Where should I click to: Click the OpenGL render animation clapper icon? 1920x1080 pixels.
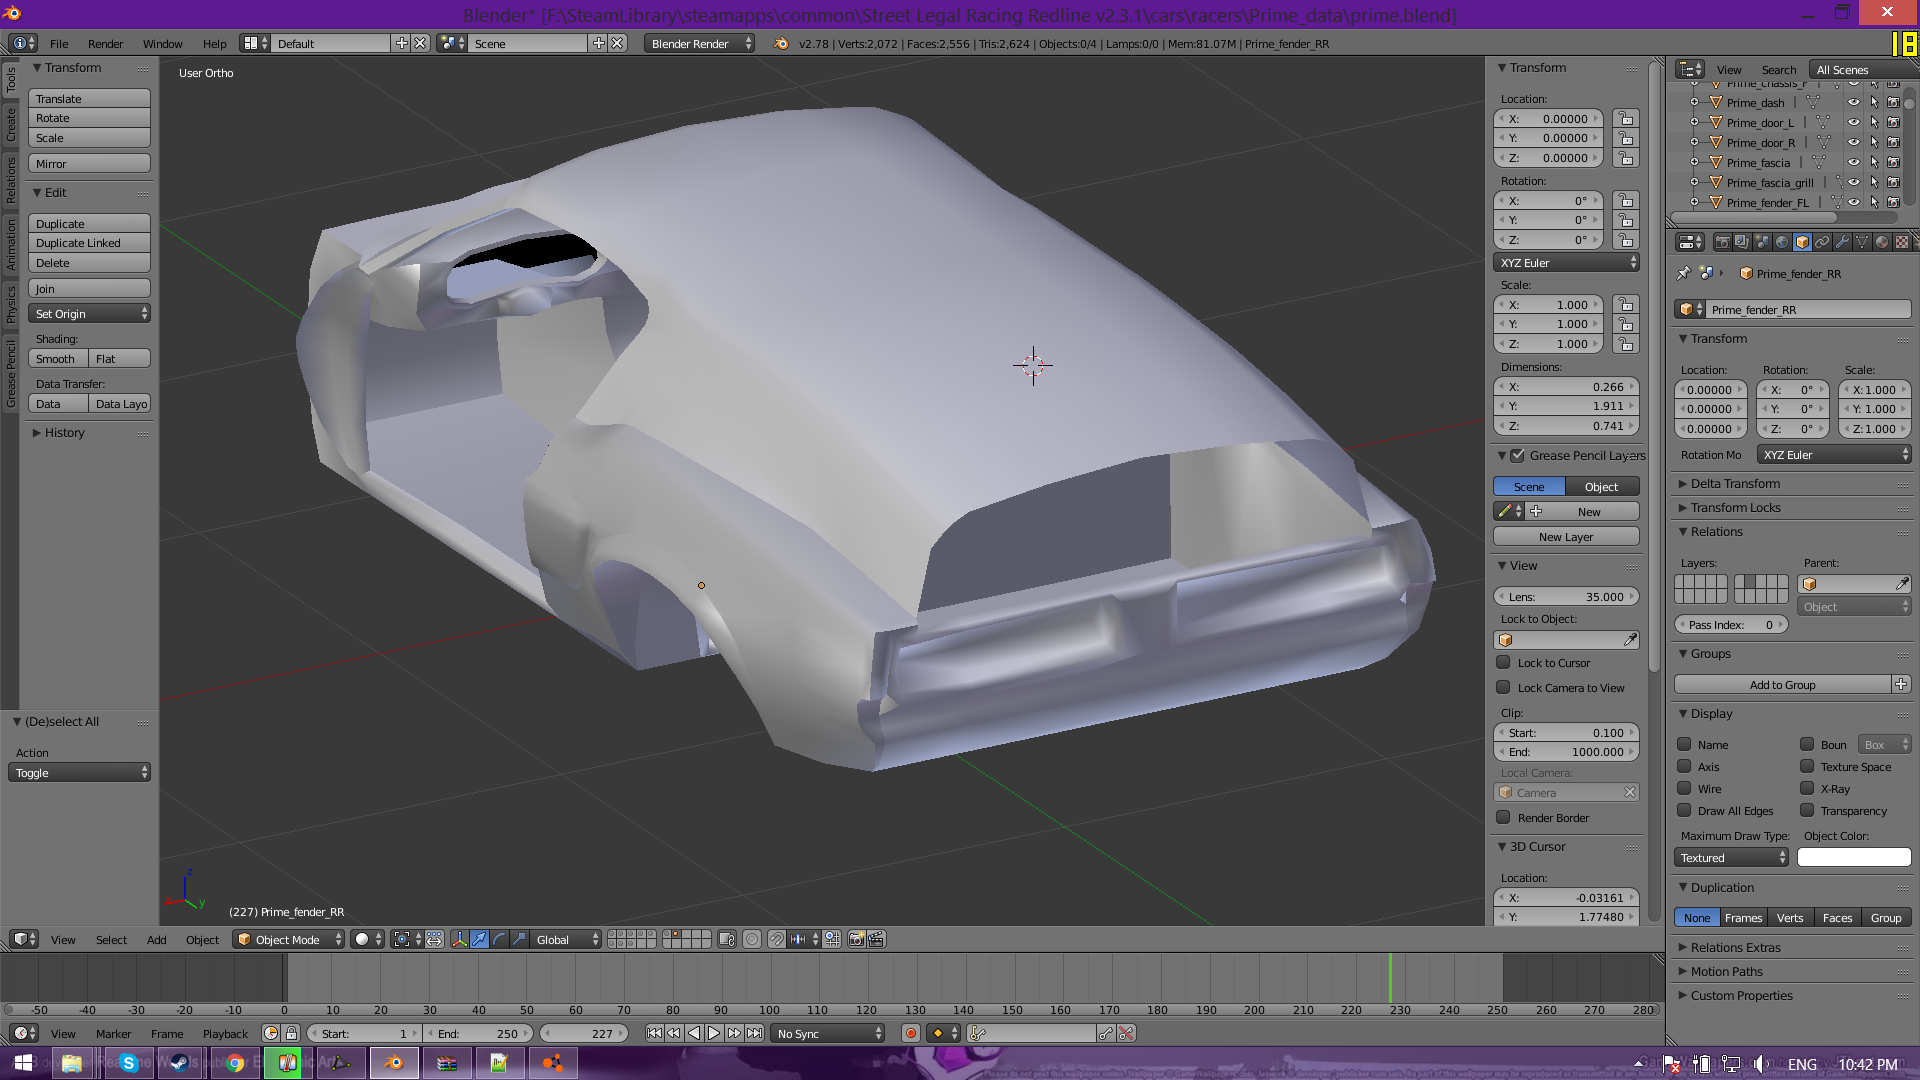(876, 939)
